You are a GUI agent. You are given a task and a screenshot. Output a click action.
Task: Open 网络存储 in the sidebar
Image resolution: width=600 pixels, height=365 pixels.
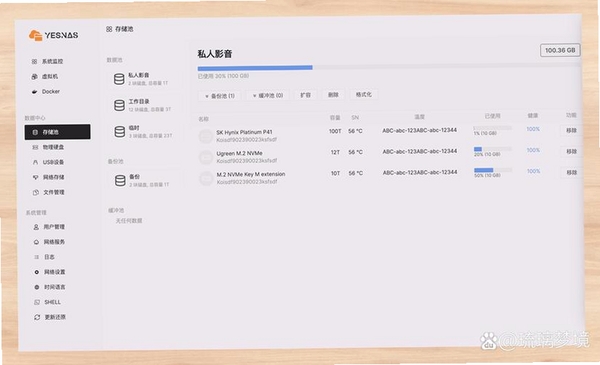[x=54, y=177]
